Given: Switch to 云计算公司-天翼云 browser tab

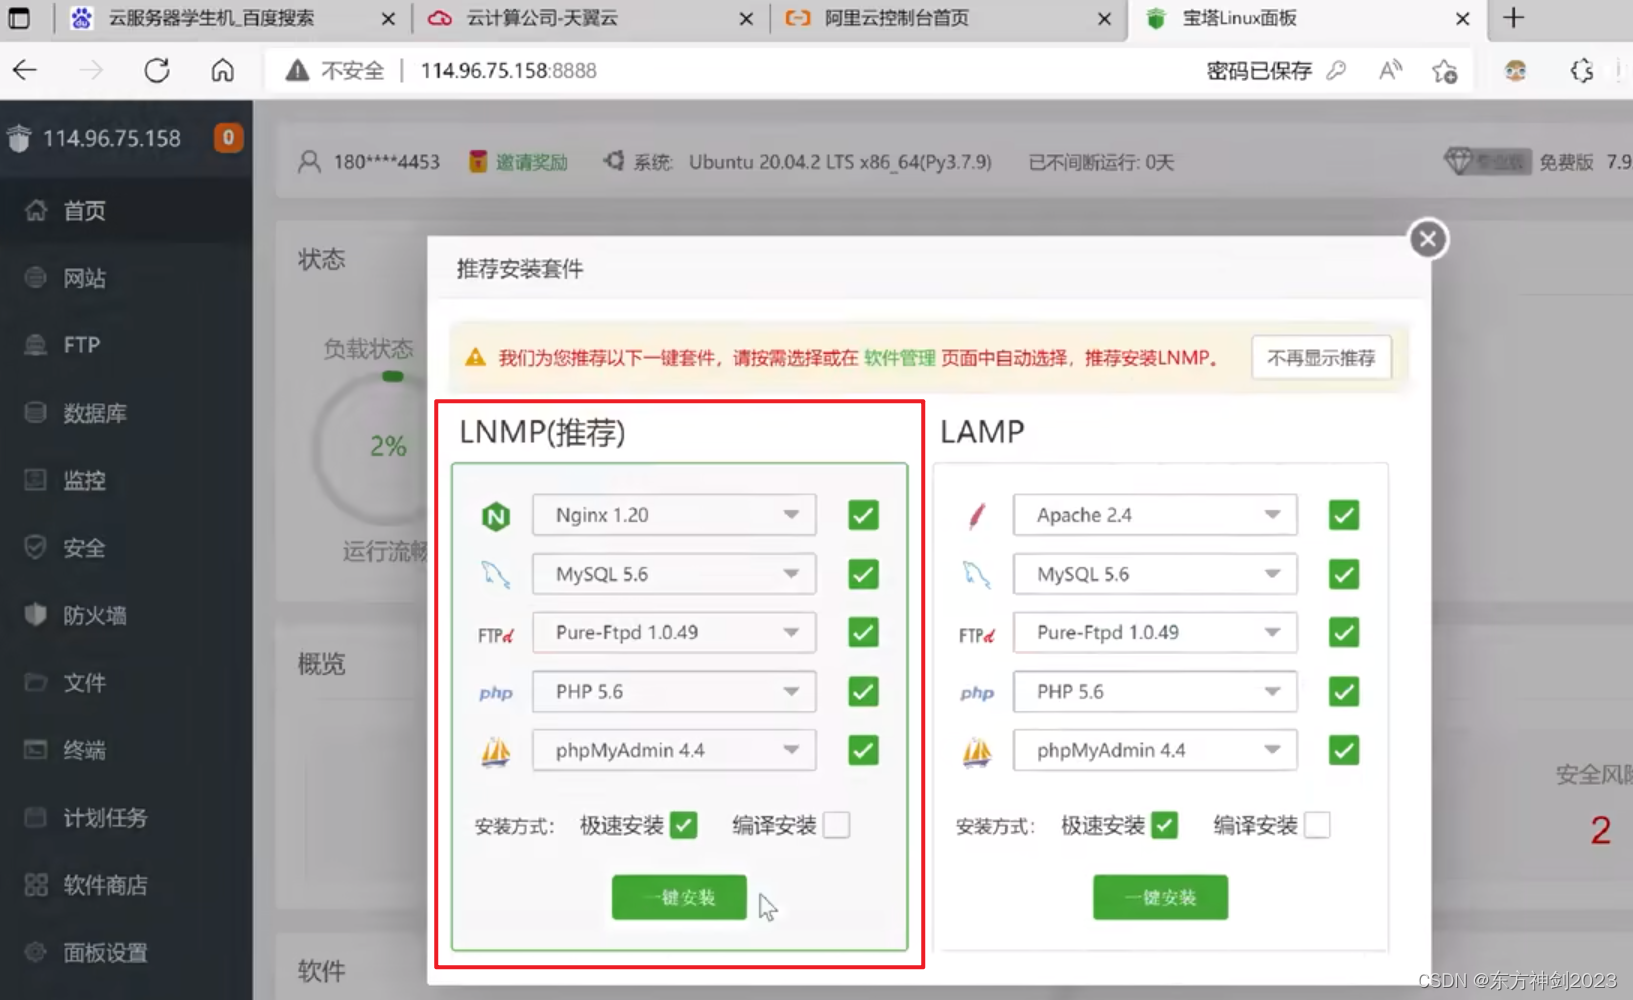Looking at the screenshot, I should pos(591,18).
